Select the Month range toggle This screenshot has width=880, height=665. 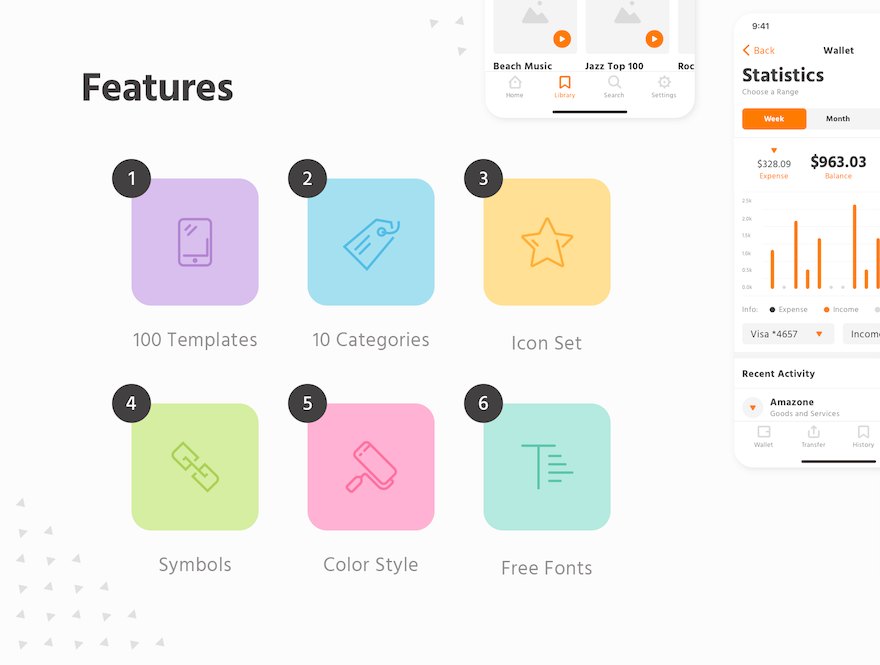[838, 119]
